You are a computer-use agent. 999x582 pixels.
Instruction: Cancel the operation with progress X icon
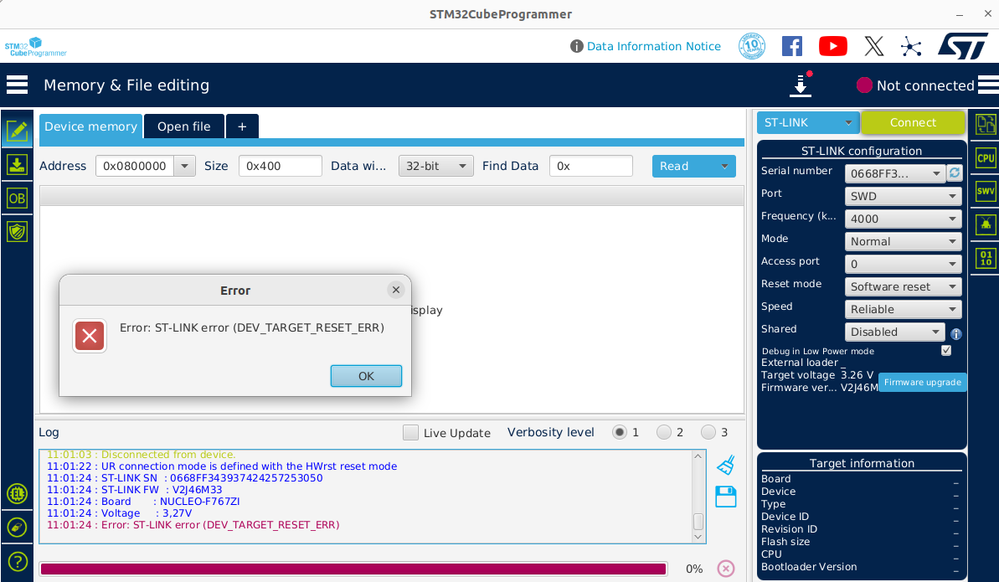click(x=726, y=569)
